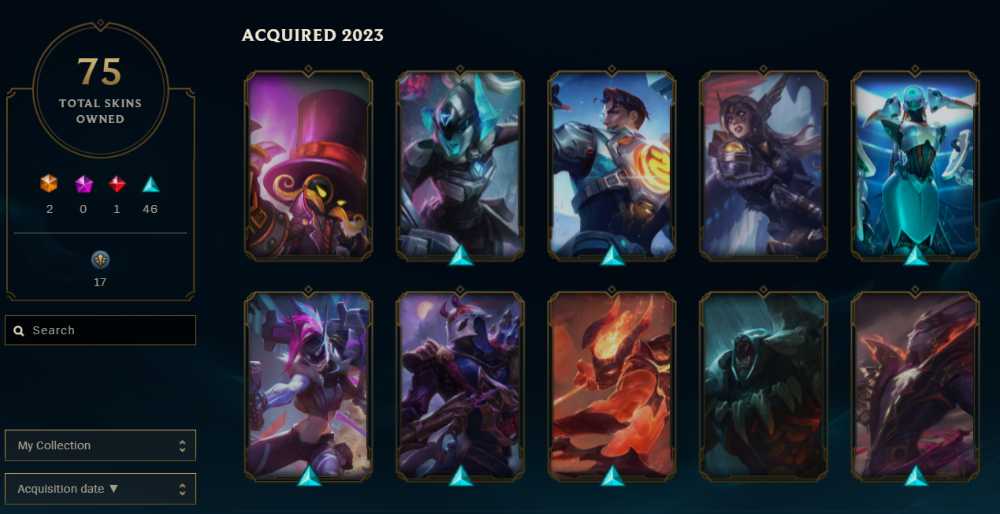1000x514 pixels.
Task: Click the magnifying glass search icon
Action: click(19, 330)
